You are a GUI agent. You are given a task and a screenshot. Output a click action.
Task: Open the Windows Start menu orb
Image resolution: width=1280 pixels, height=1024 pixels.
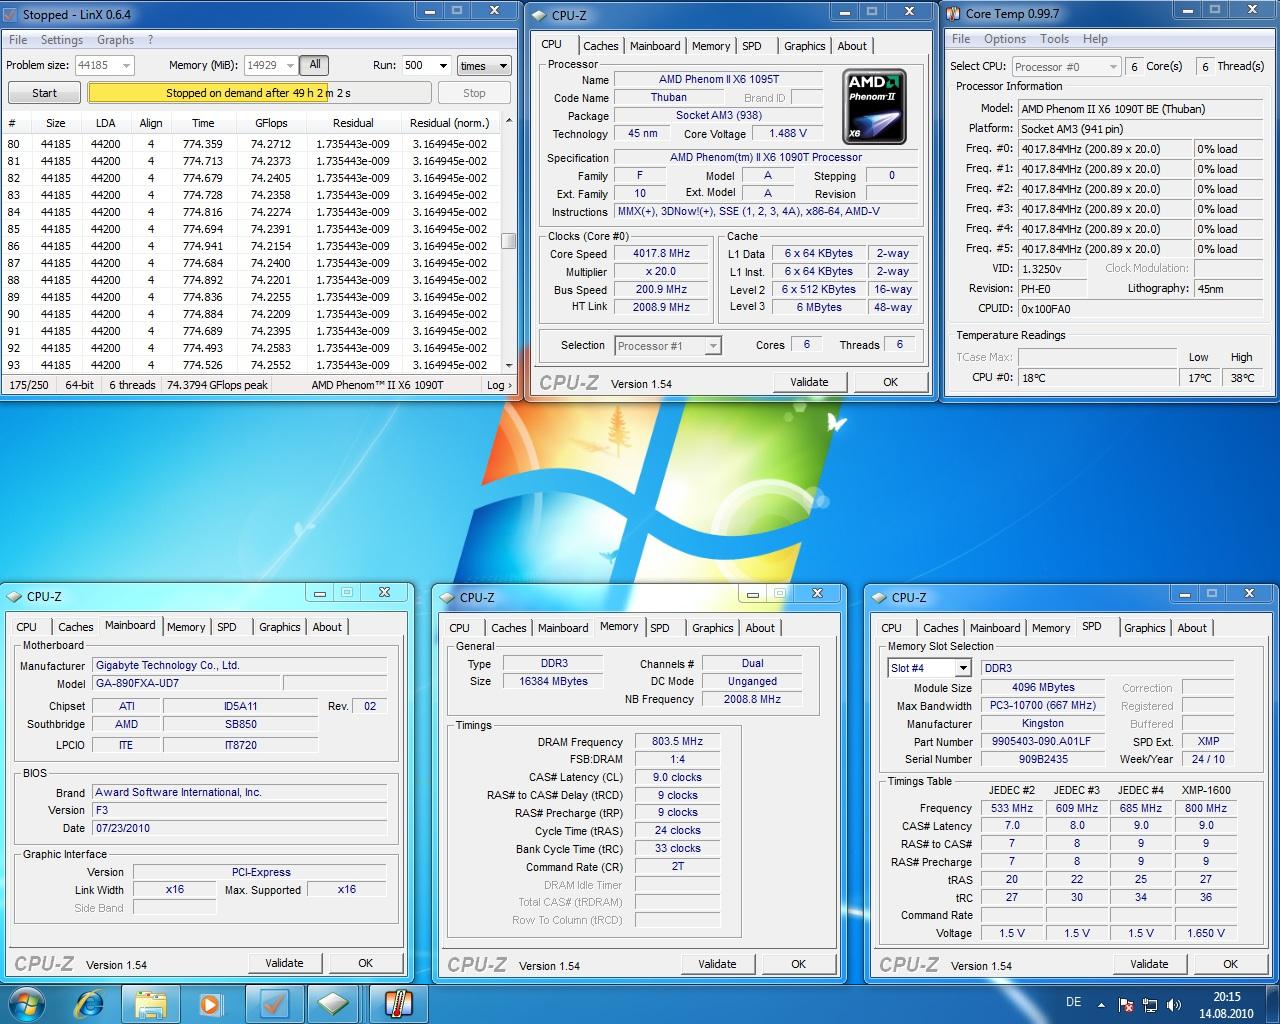(x=27, y=1003)
